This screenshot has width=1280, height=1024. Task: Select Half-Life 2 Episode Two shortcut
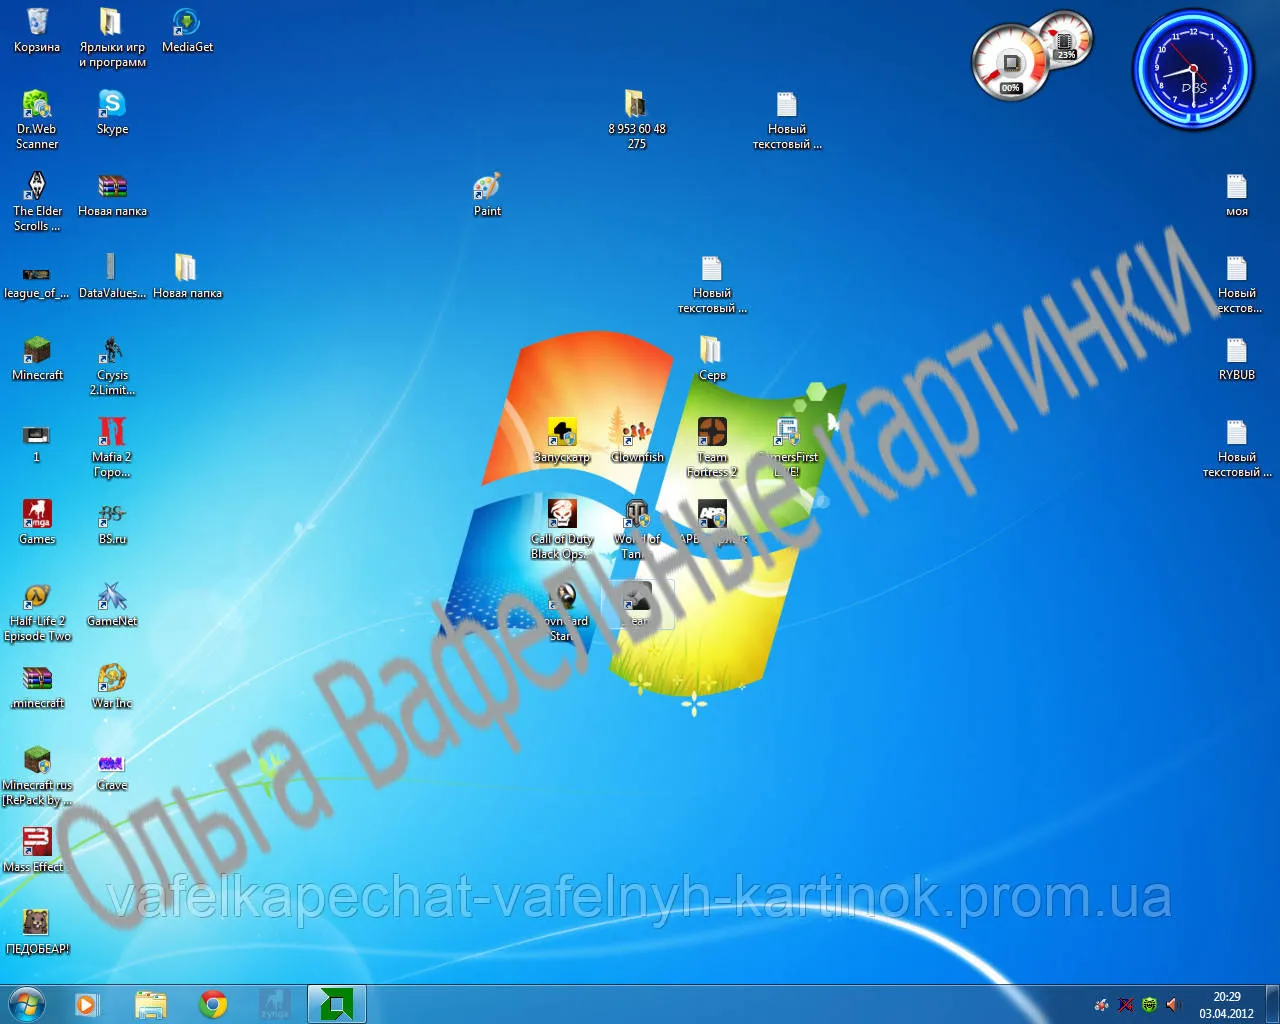(x=37, y=612)
